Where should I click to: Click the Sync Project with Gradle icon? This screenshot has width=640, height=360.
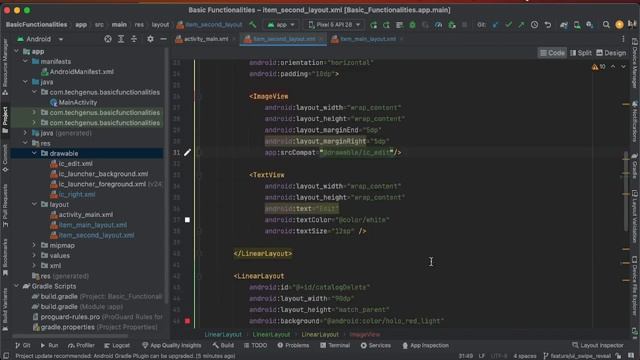(x=564, y=25)
